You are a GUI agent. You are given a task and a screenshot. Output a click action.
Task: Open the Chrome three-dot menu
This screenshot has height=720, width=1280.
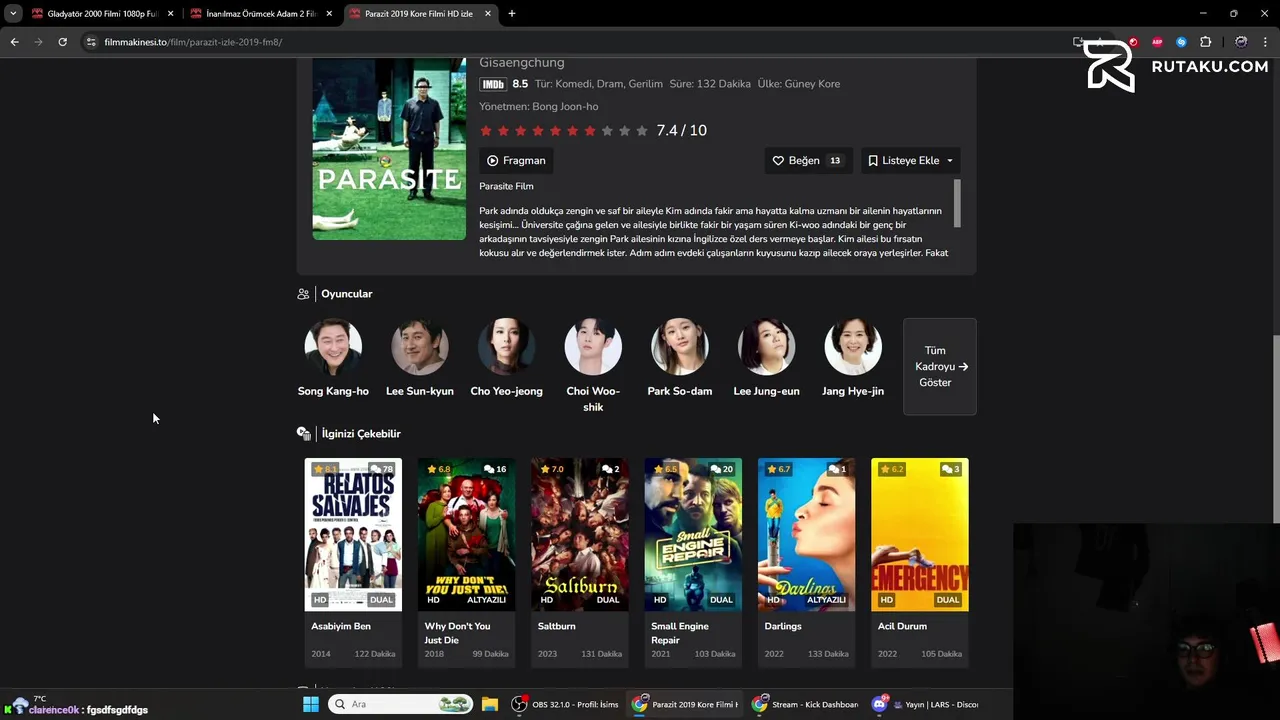pyautogui.click(x=1265, y=42)
